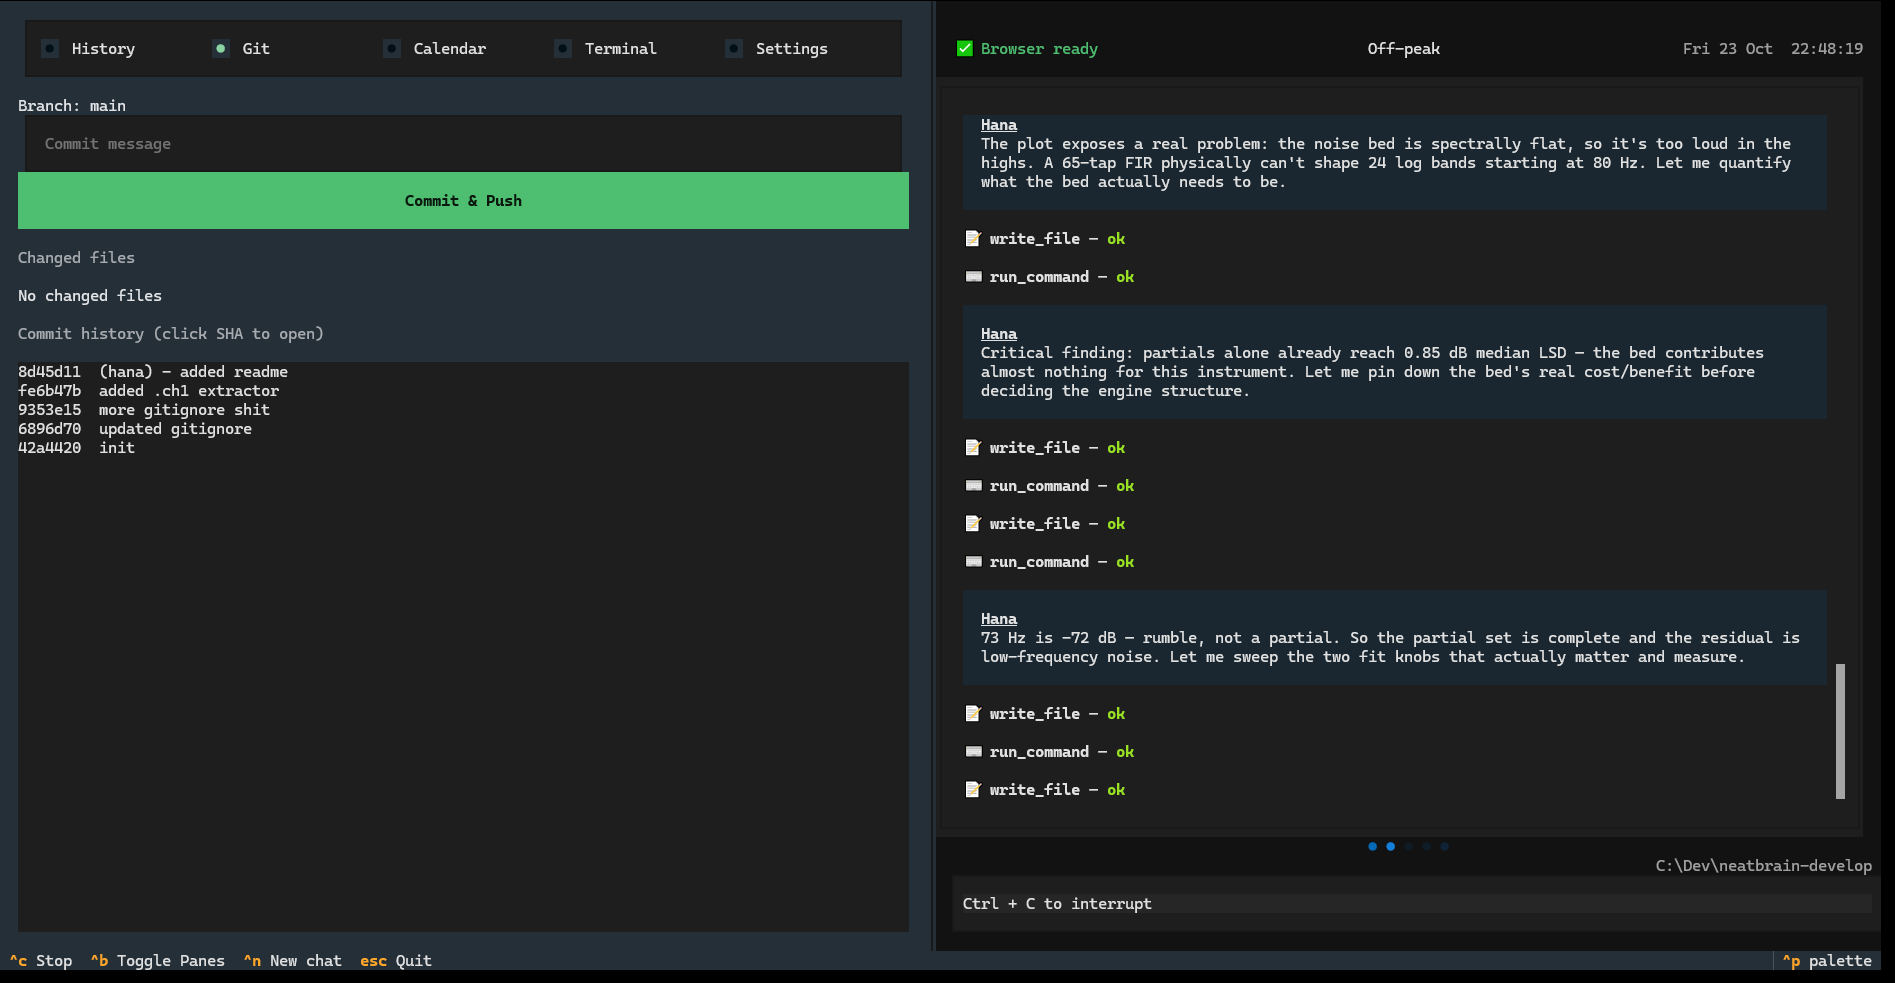The height and width of the screenshot is (983, 1895).
Task: Open commit SHA 8d45d11
Action: click(49, 371)
